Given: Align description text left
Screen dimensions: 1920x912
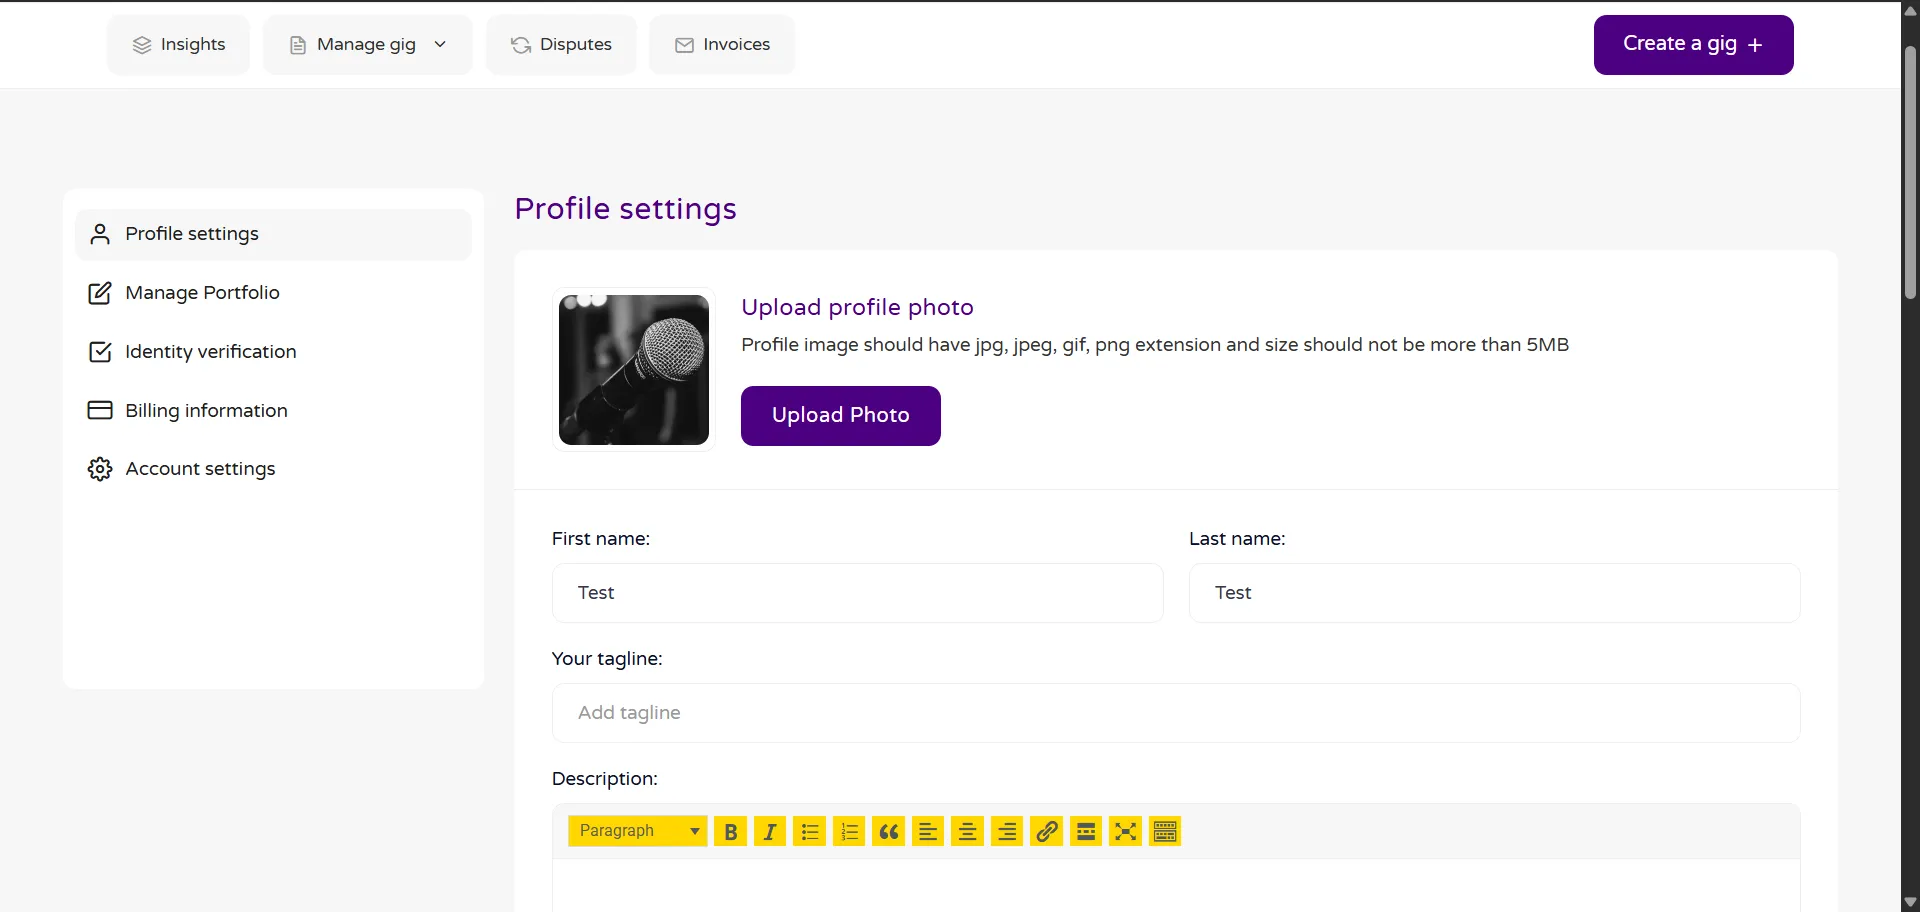Looking at the screenshot, I should [928, 831].
